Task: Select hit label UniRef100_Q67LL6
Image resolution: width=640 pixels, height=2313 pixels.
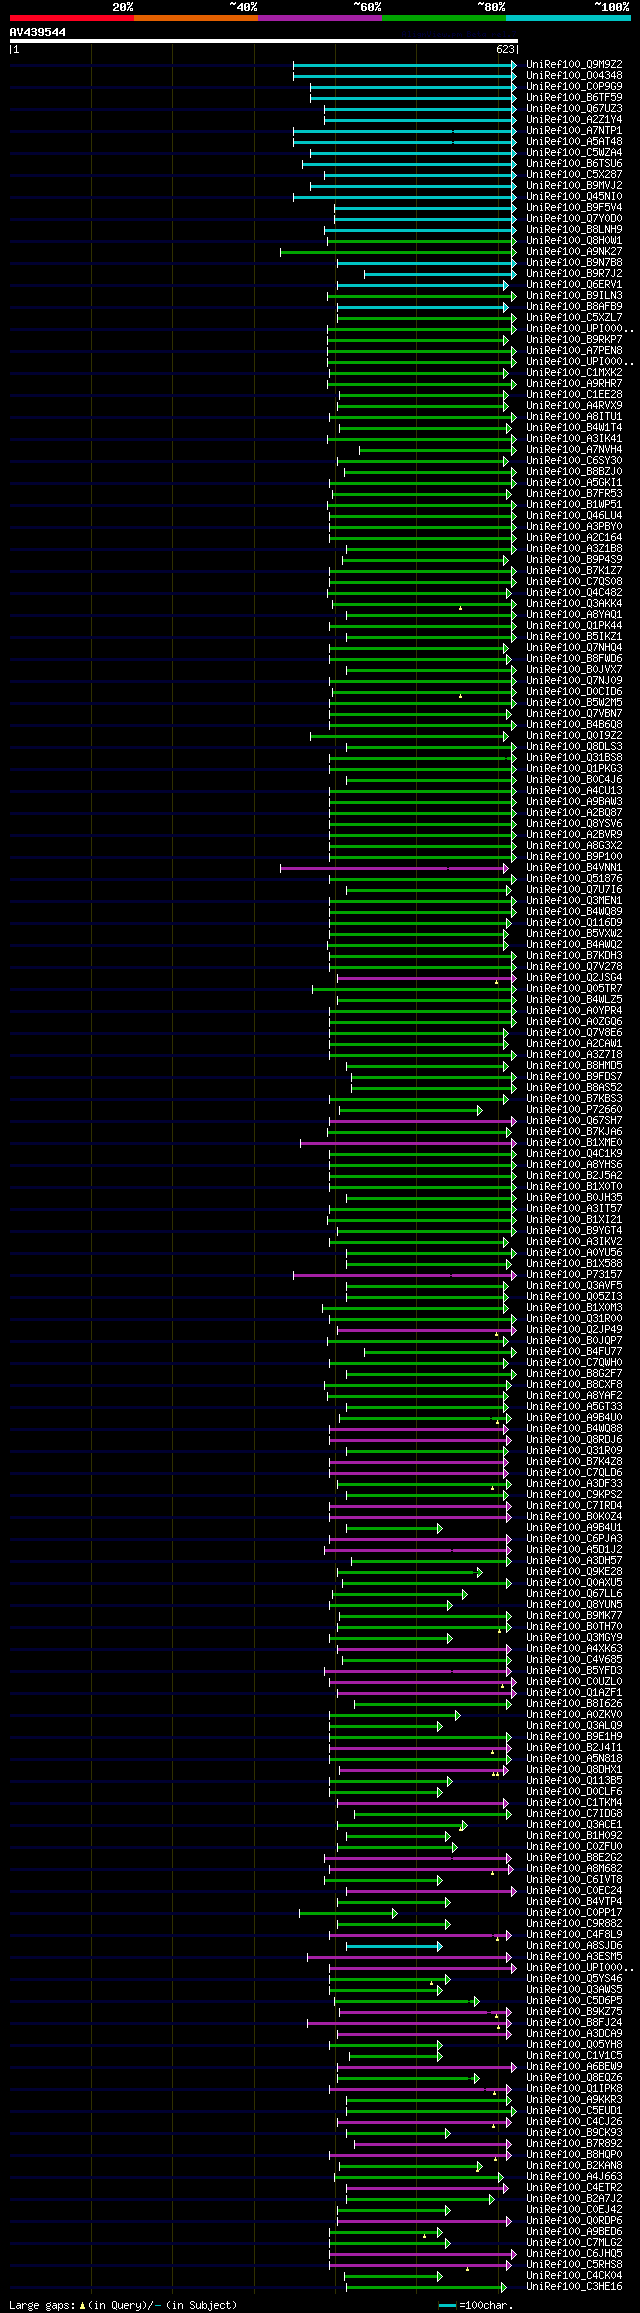Action: tap(574, 1594)
